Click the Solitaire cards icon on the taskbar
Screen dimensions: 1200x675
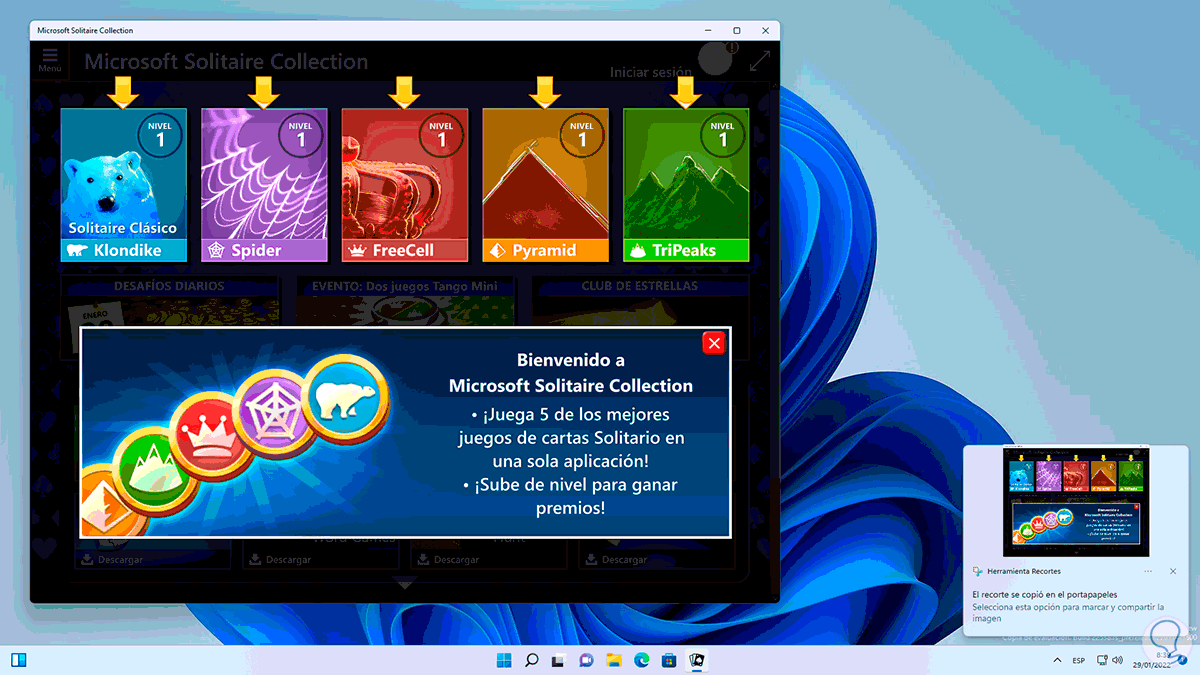point(697,660)
